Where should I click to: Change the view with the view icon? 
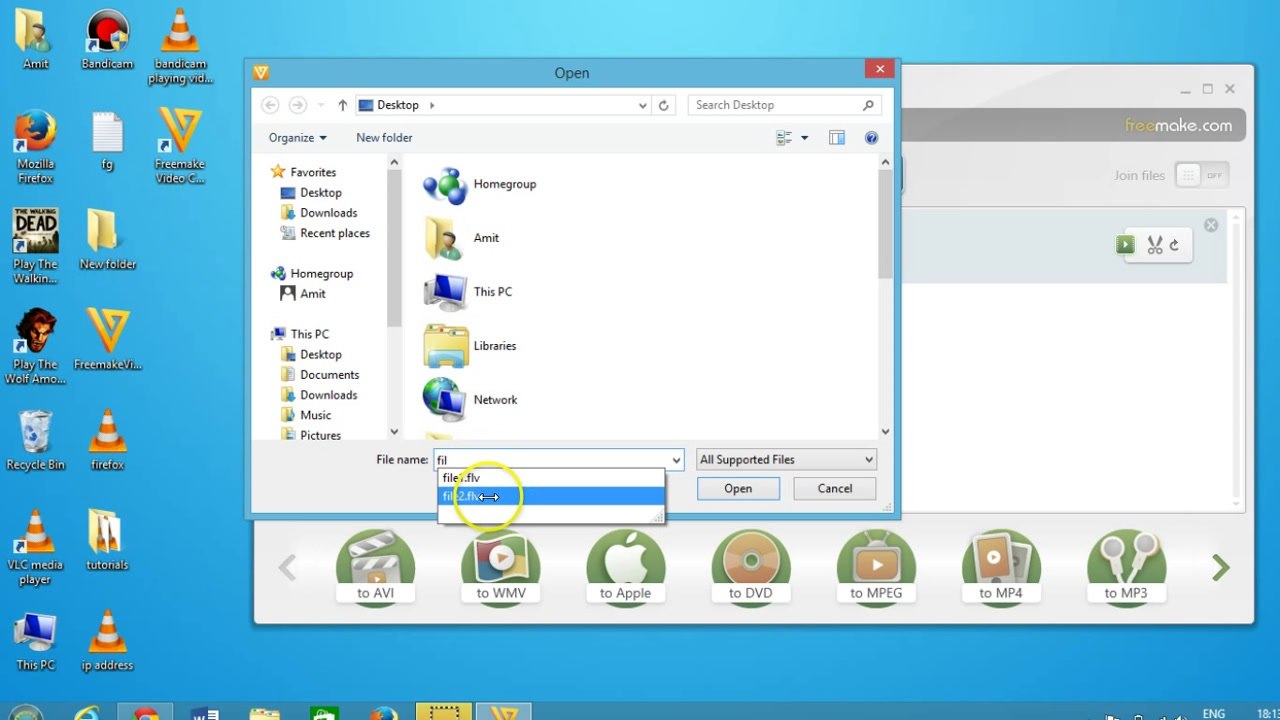point(784,138)
